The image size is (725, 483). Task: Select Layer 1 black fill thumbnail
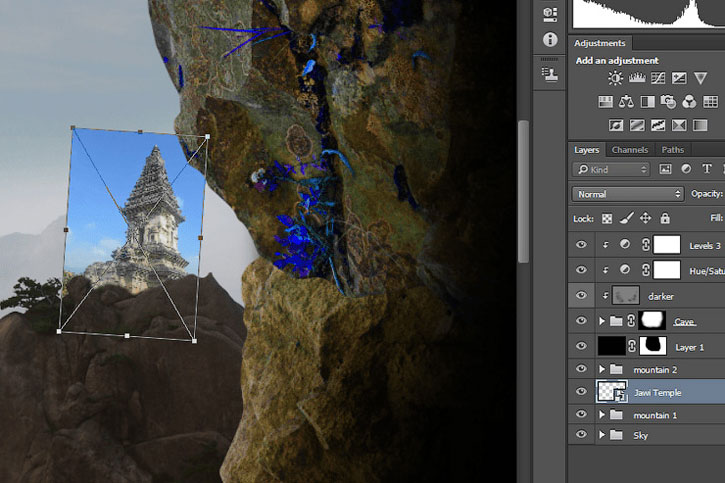[x=612, y=346]
